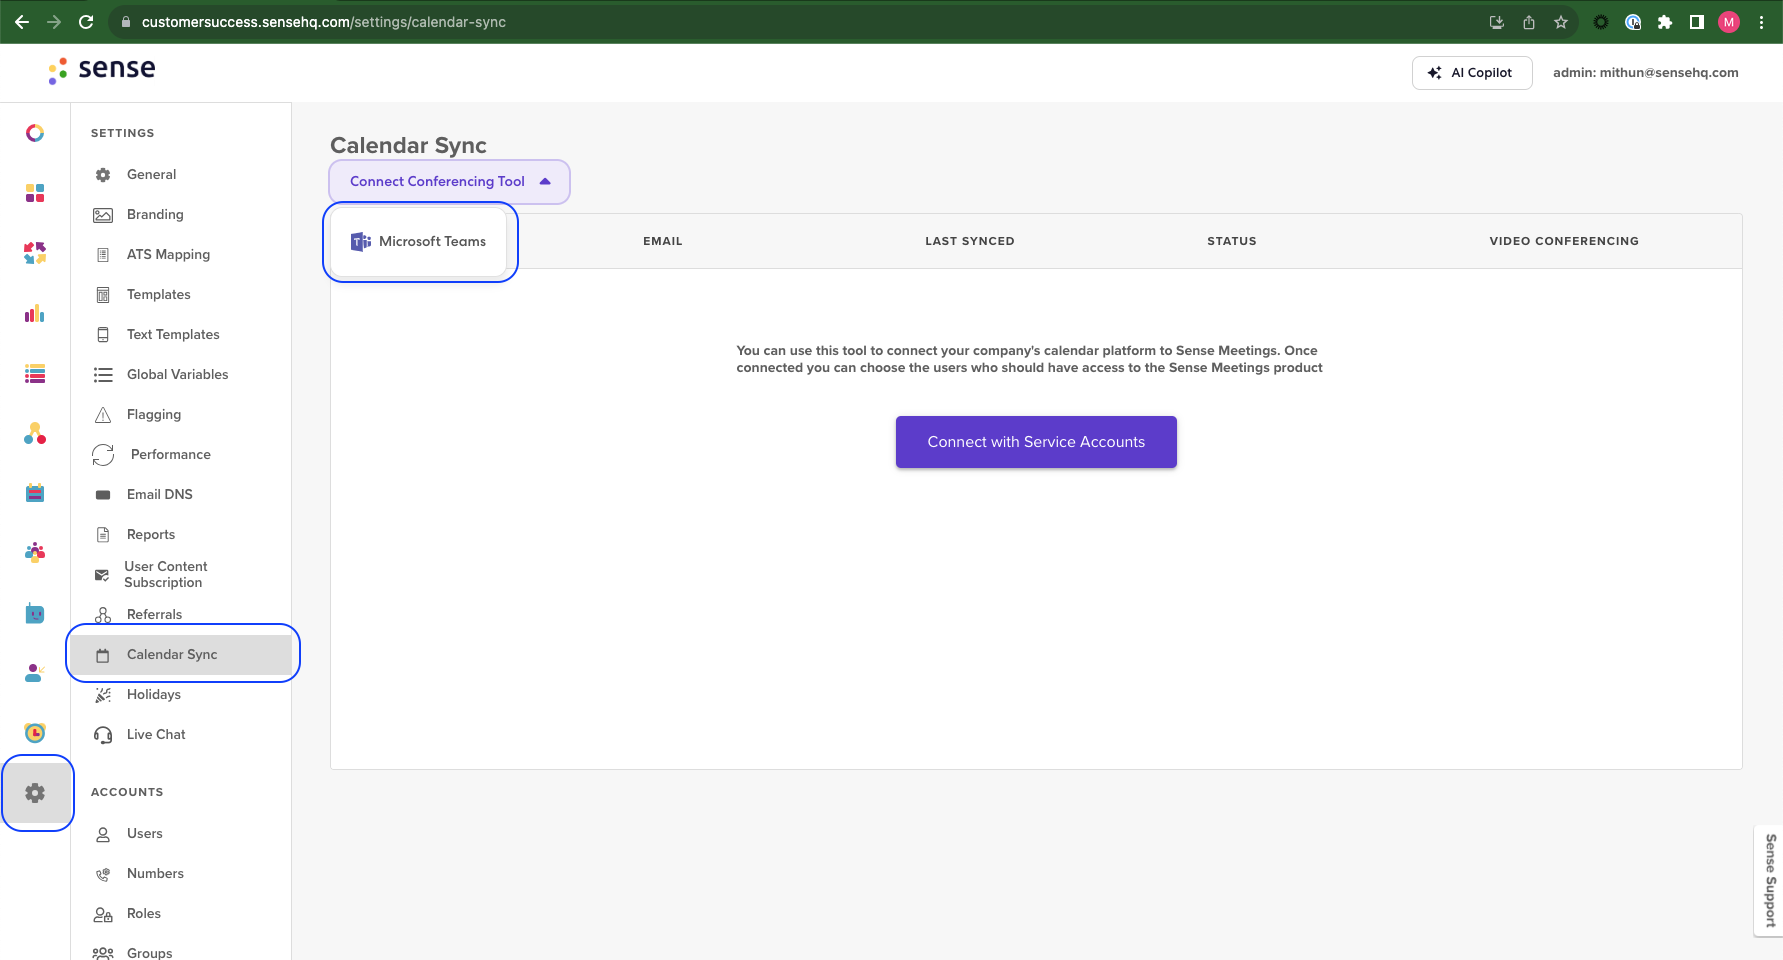Reload the browser page
This screenshot has width=1783, height=960.
tap(86, 22)
